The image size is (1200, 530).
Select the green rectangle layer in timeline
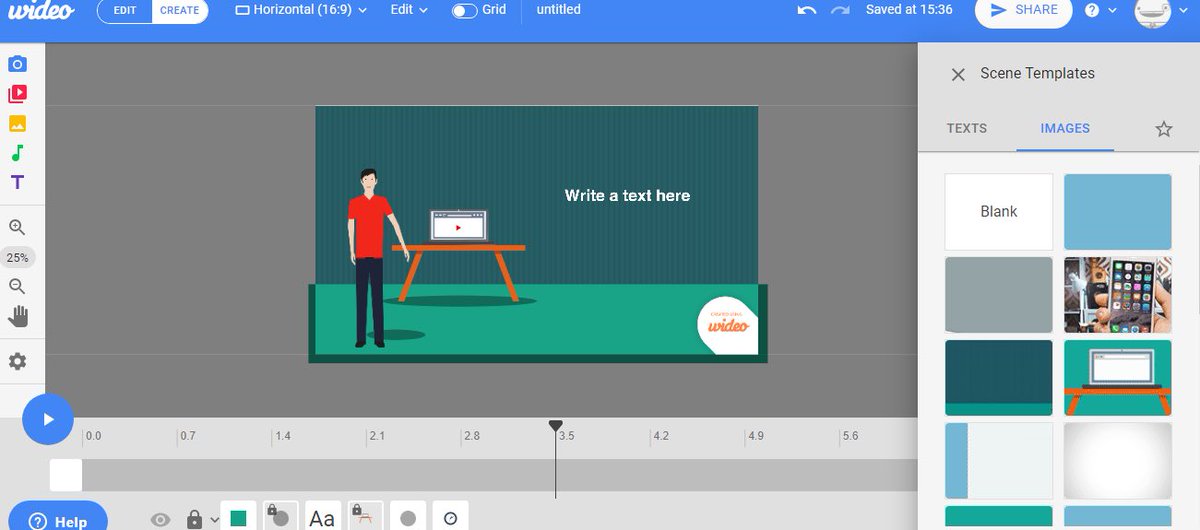(x=238, y=517)
